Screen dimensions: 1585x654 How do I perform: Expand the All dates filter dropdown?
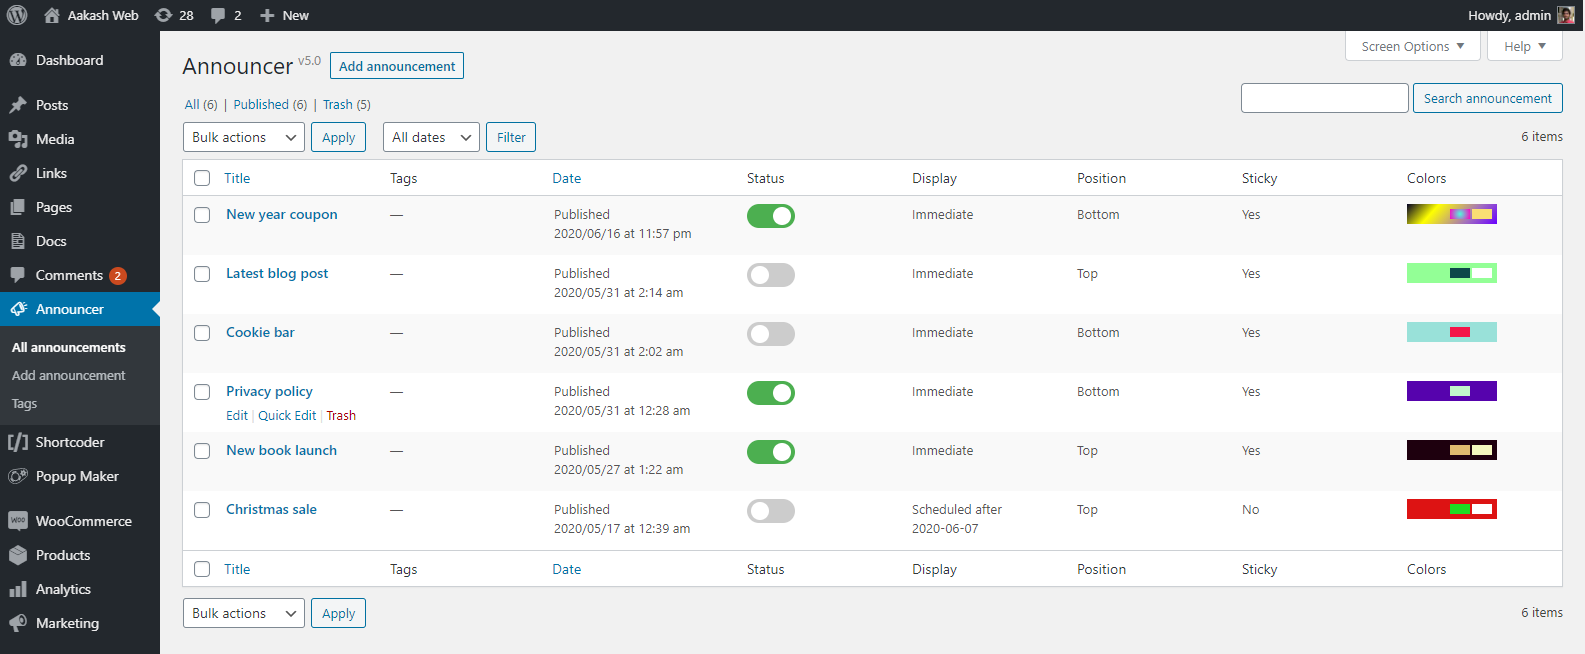(x=431, y=137)
